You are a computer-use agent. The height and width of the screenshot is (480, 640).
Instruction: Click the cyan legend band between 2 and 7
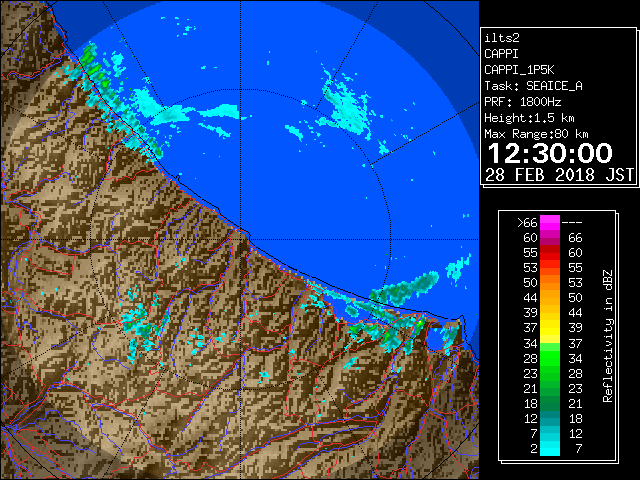550,449
